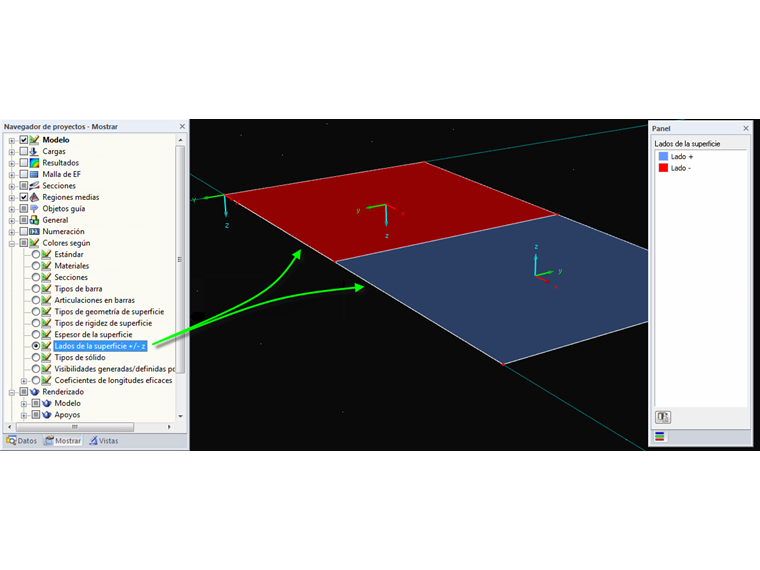The image size is (760, 570).
Task: Expand the Cargas tree node
Action: pyautogui.click(x=12, y=152)
